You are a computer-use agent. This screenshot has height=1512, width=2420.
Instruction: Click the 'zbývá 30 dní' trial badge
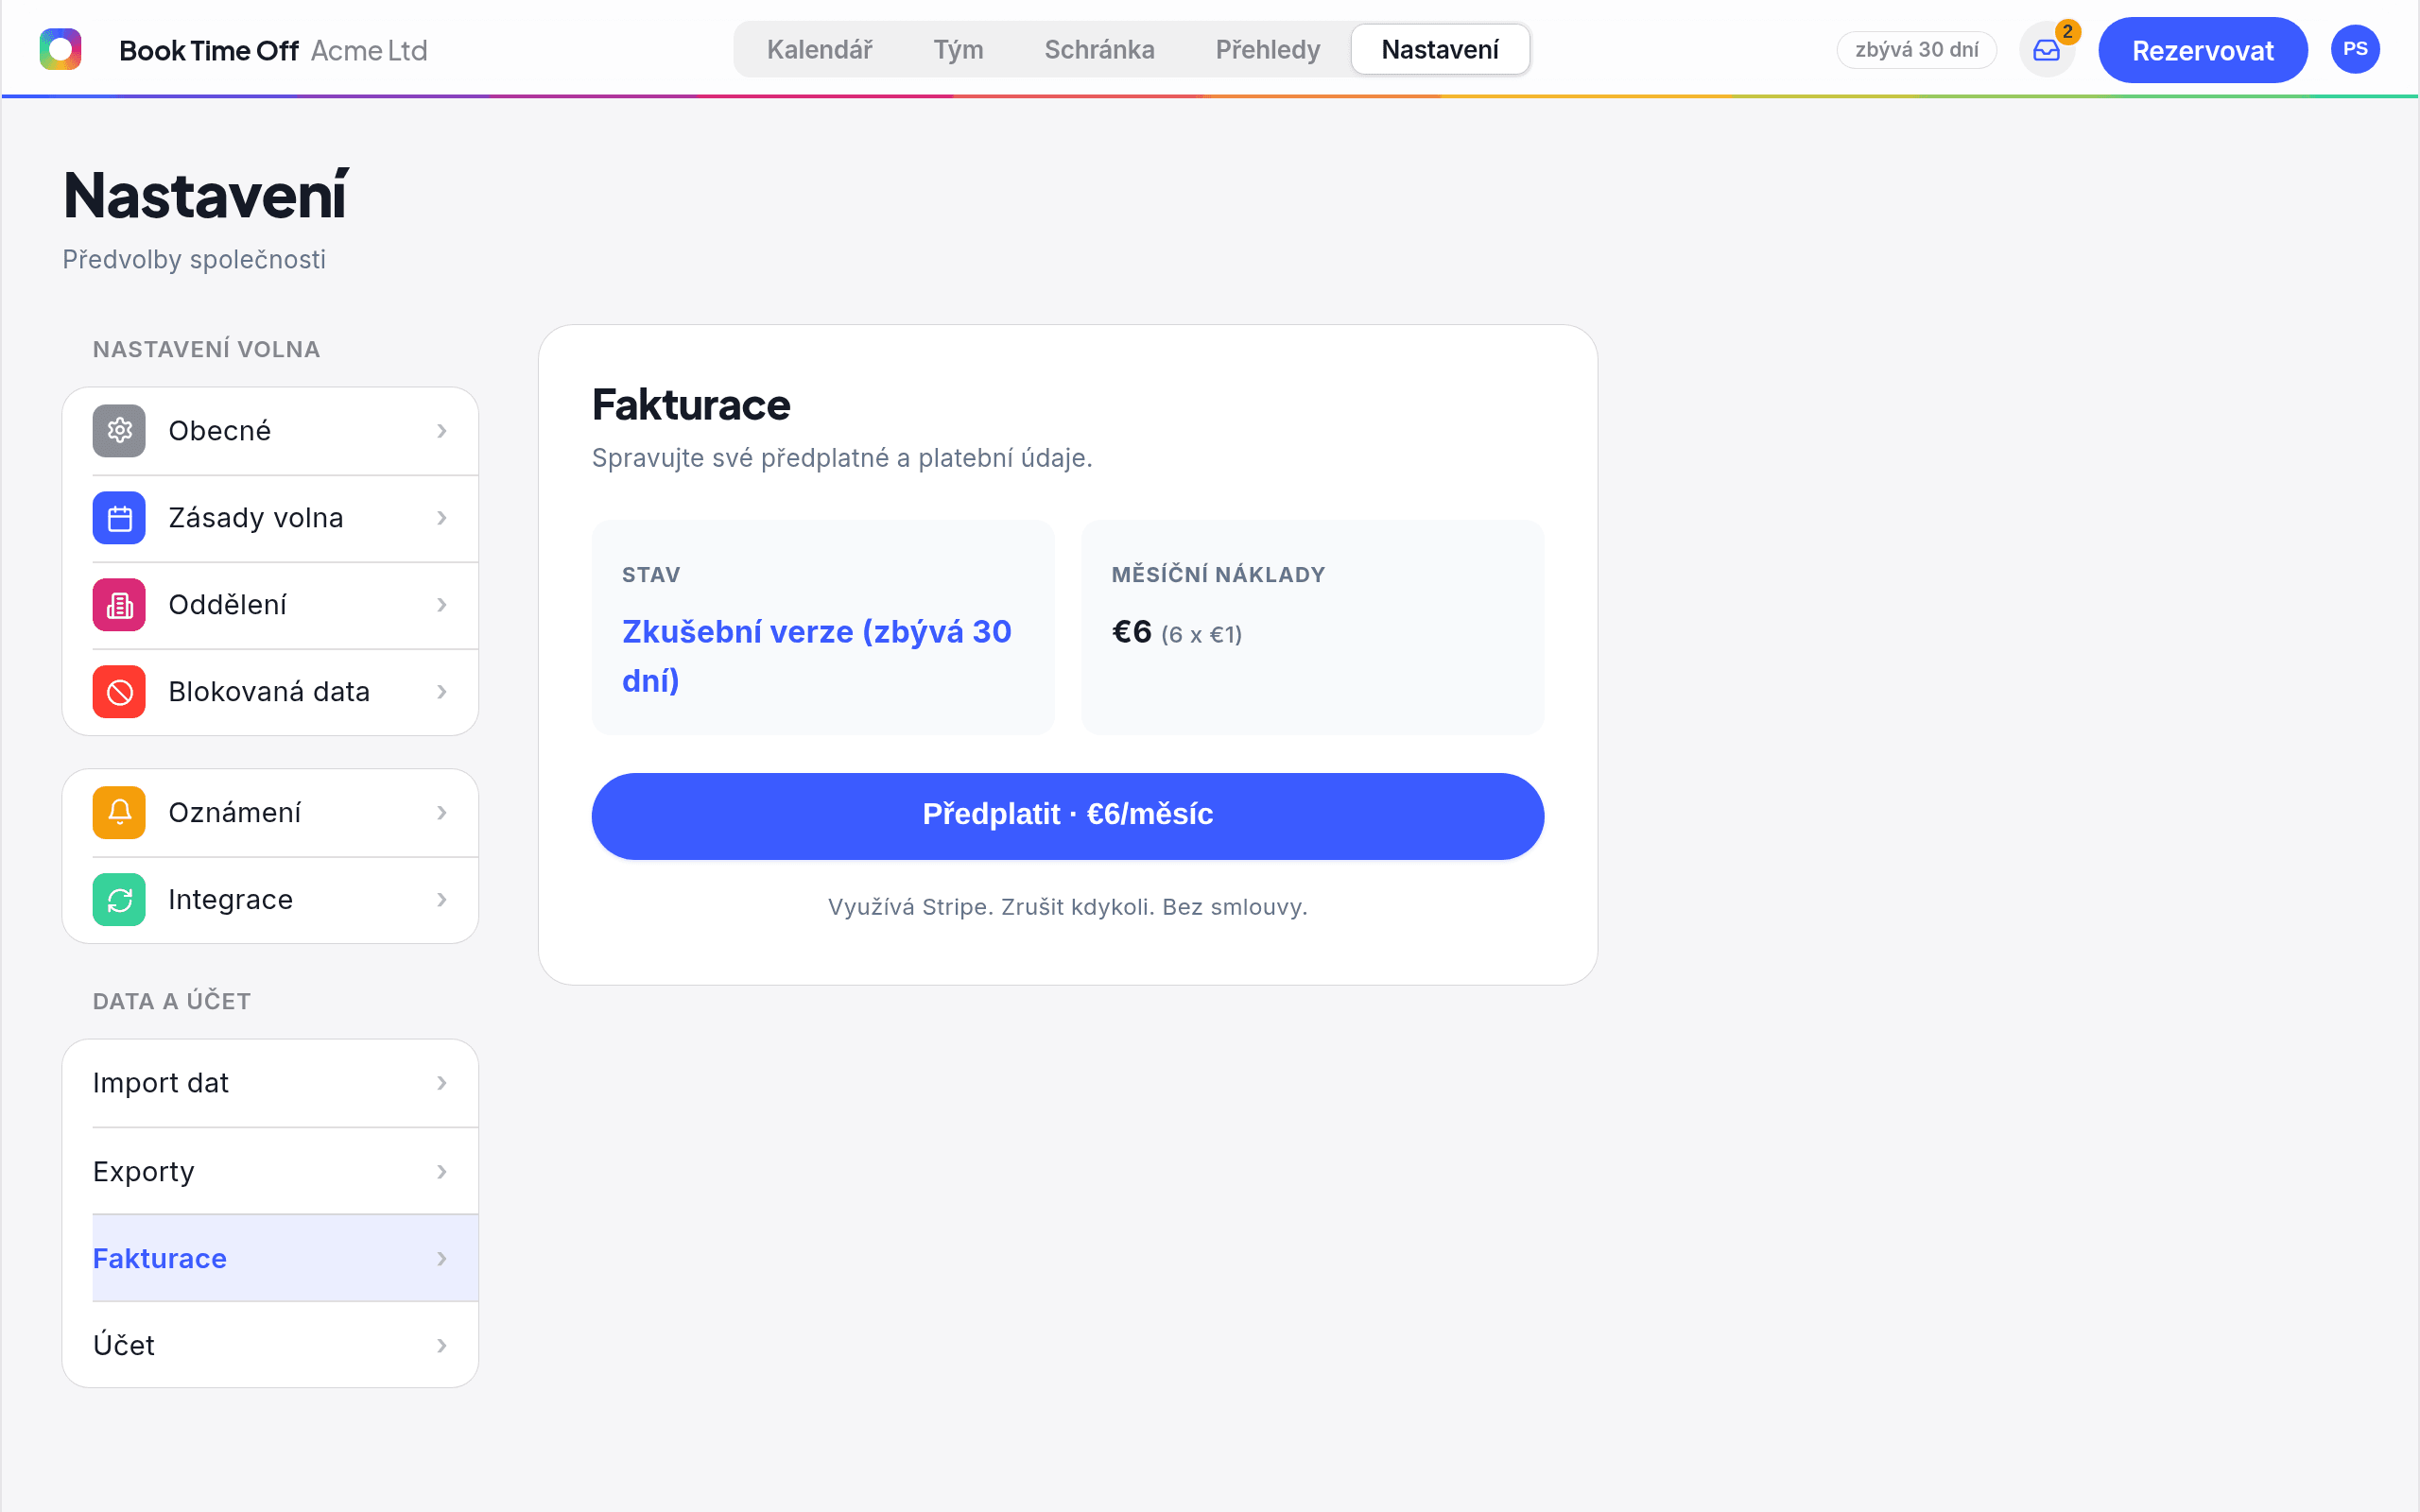click(1916, 50)
